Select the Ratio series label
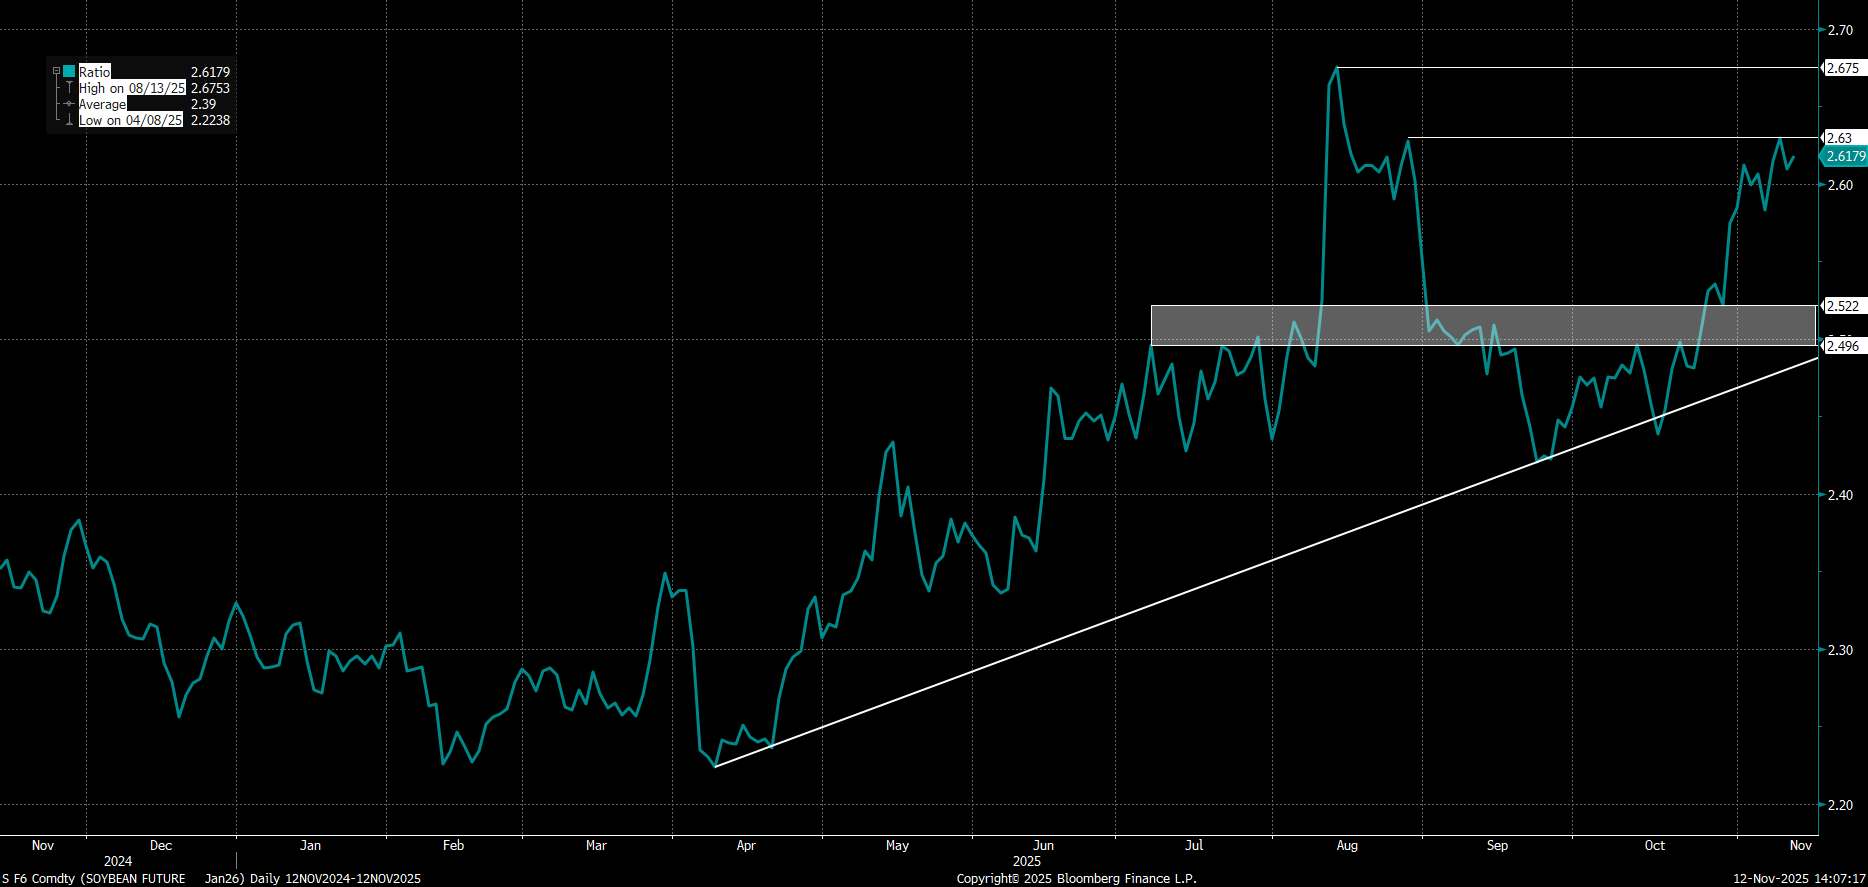This screenshot has width=1868, height=887. [95, 72]
